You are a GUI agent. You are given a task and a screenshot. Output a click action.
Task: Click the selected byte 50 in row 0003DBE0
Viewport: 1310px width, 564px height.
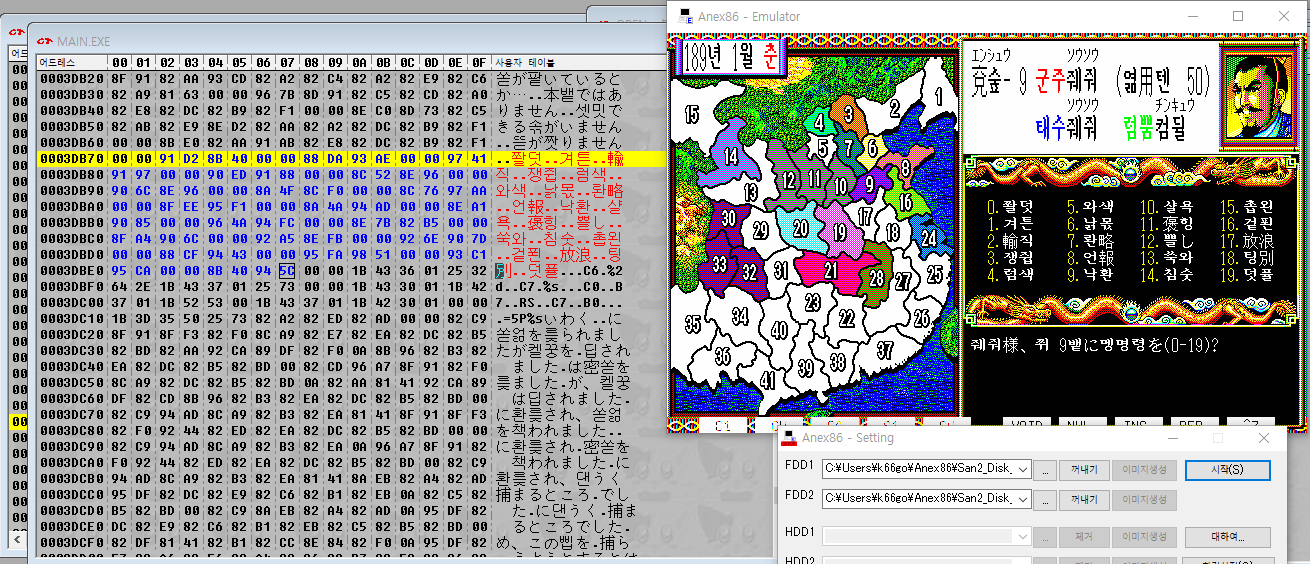pyautogui.click(x=287, y=270)
